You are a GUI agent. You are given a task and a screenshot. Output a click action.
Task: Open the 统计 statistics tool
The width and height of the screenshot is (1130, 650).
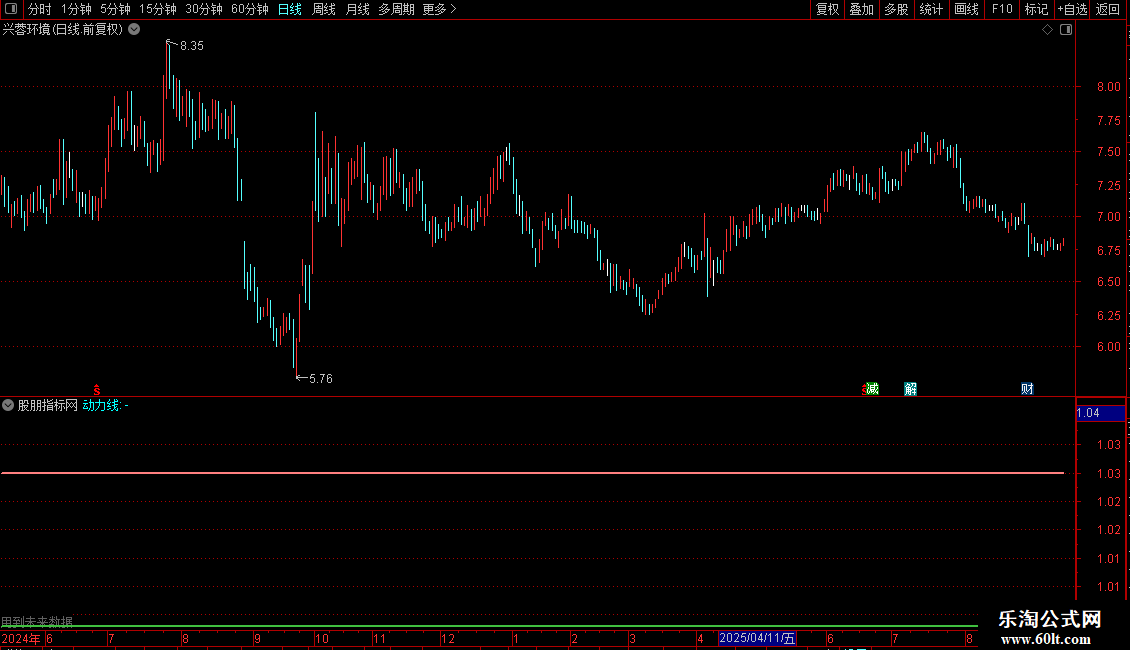pyautogui.click(x=931, y=9)
